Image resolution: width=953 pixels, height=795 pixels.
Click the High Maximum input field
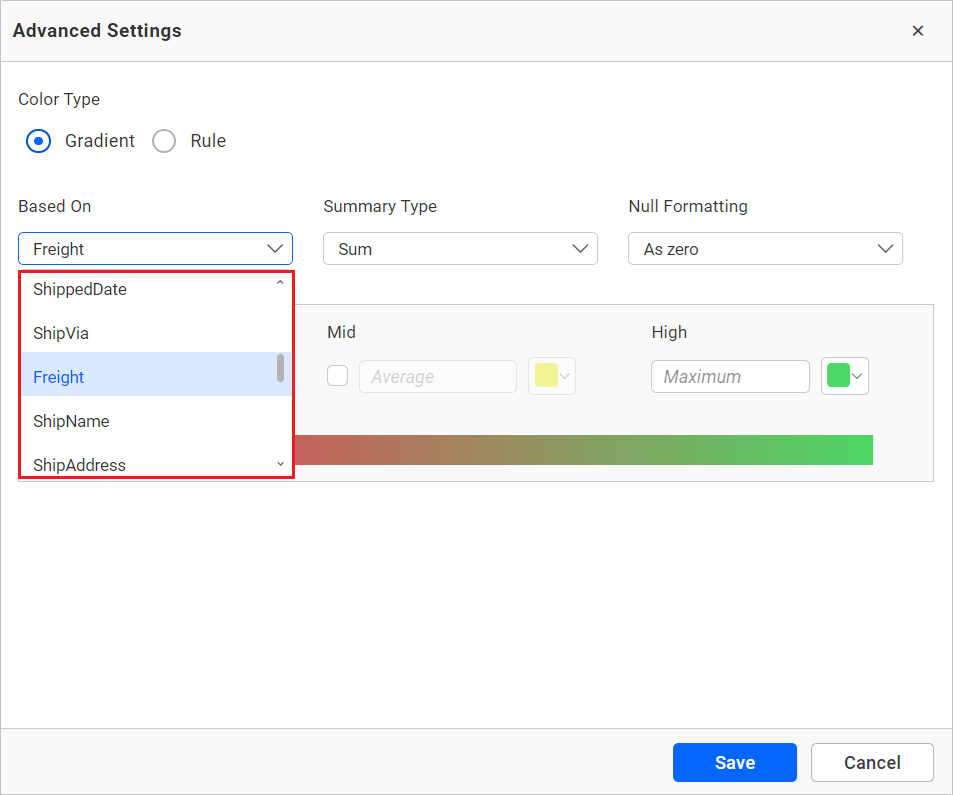coord(730,376)
